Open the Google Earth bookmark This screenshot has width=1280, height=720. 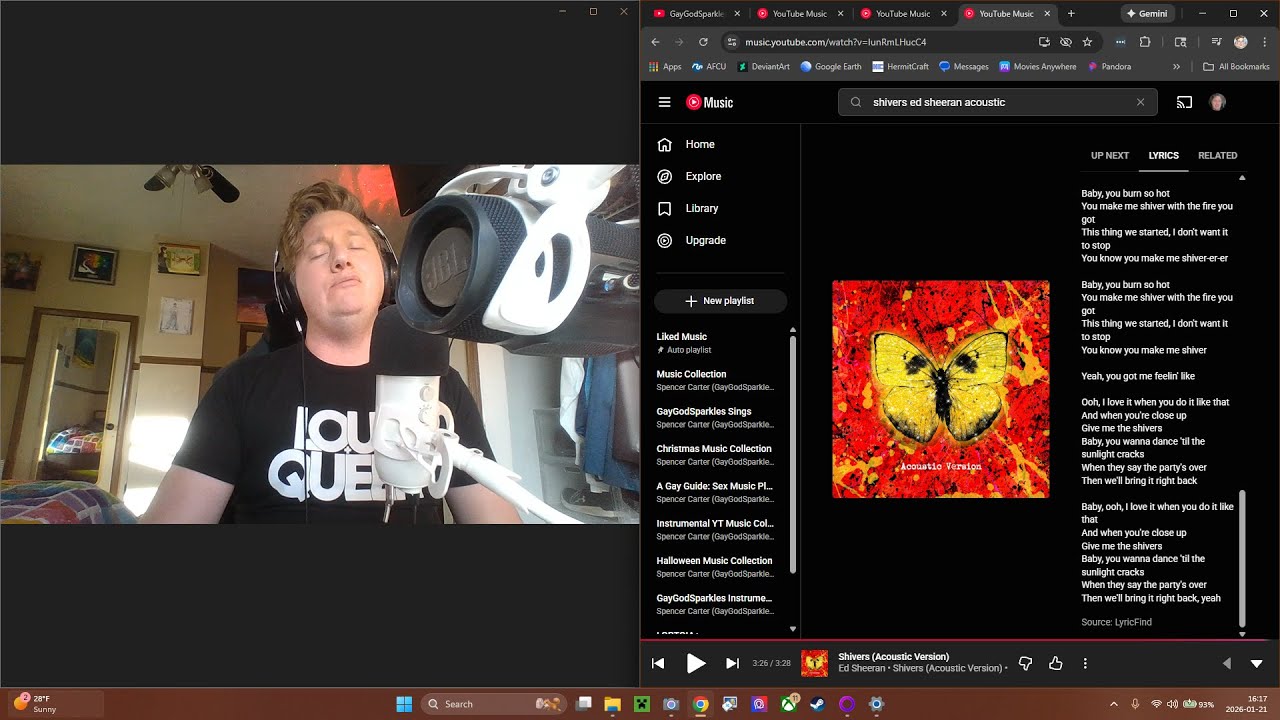(x=831, y=67)
